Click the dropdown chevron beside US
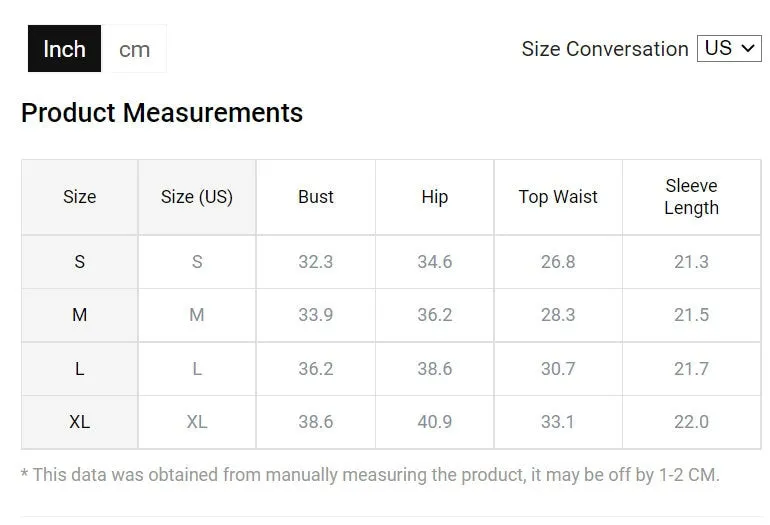Screen dimensions: 770x525 [x=748, y=48]
